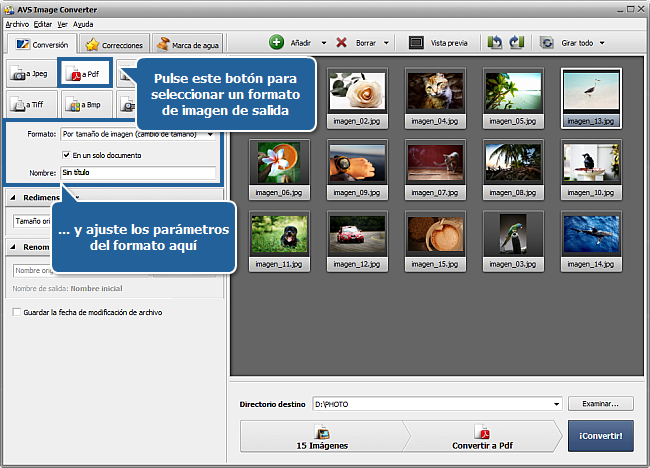
Task: Enable Guardar la fecha de modificación checkbox
Action: click(x=16, y=312)
